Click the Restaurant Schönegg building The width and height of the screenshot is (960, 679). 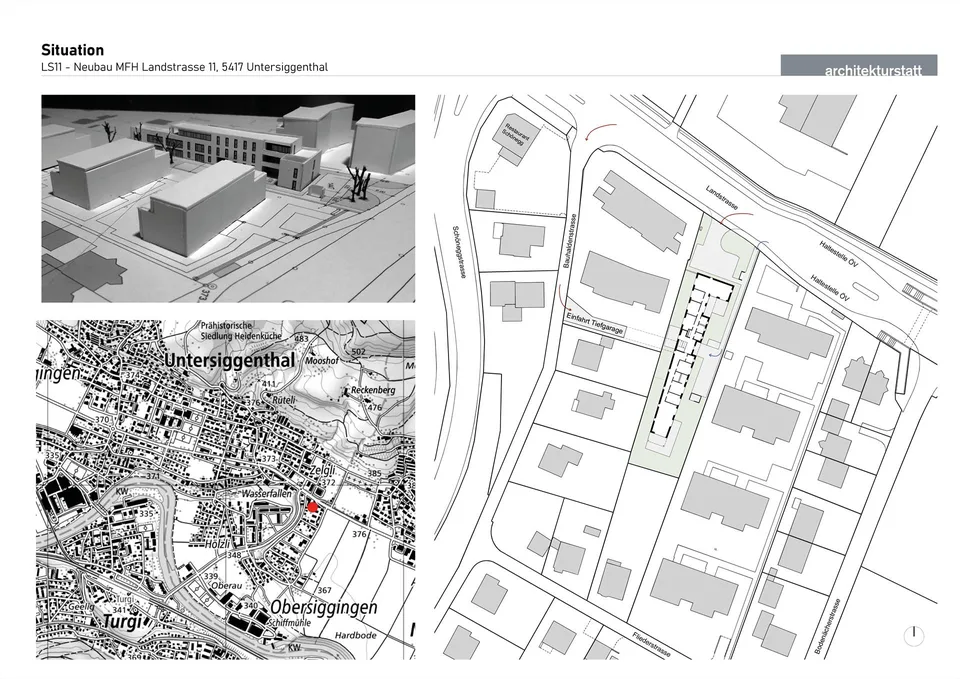point(513,140)
